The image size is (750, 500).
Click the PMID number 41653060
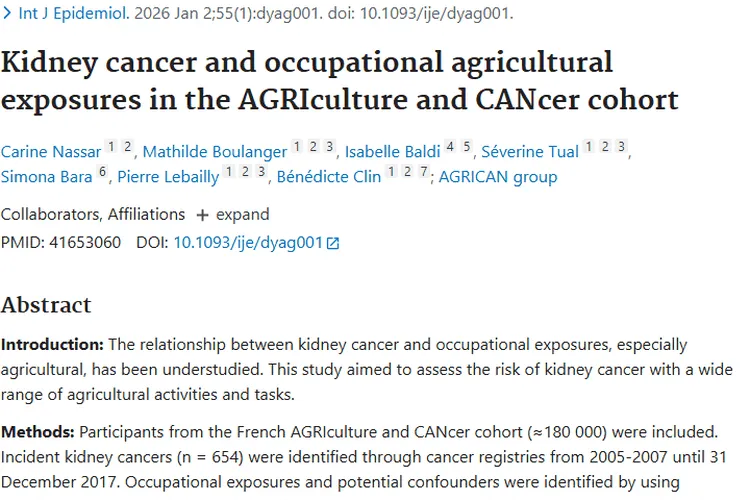[85, 243]
